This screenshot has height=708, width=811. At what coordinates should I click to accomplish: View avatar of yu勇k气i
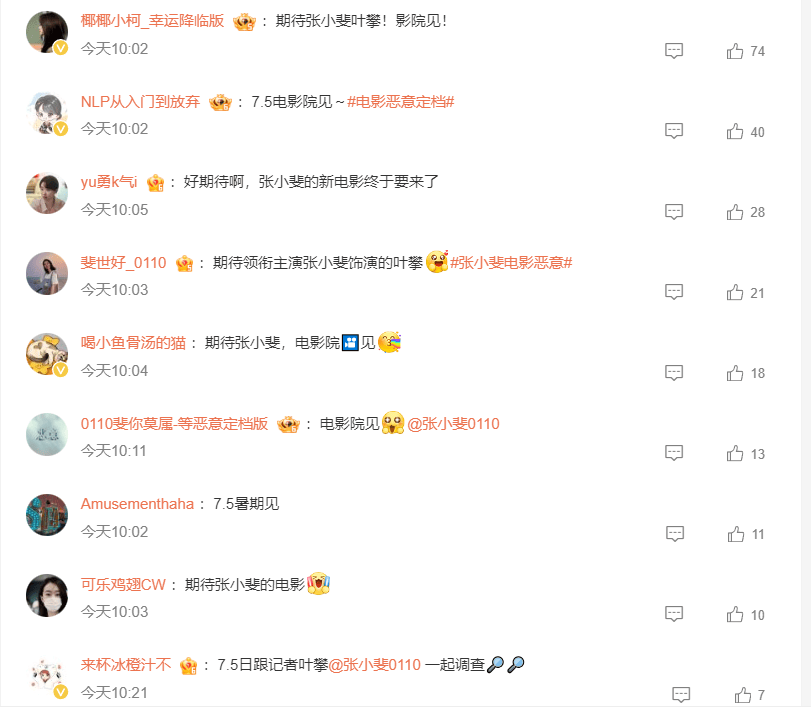(x=47, y=193)
